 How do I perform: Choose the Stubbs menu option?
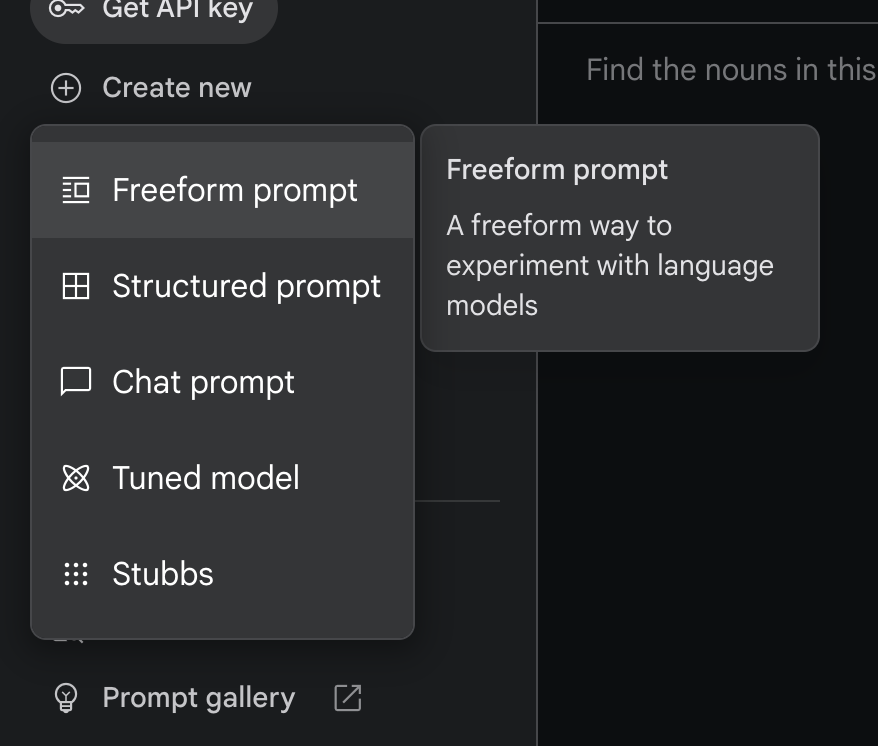[163, 574]
